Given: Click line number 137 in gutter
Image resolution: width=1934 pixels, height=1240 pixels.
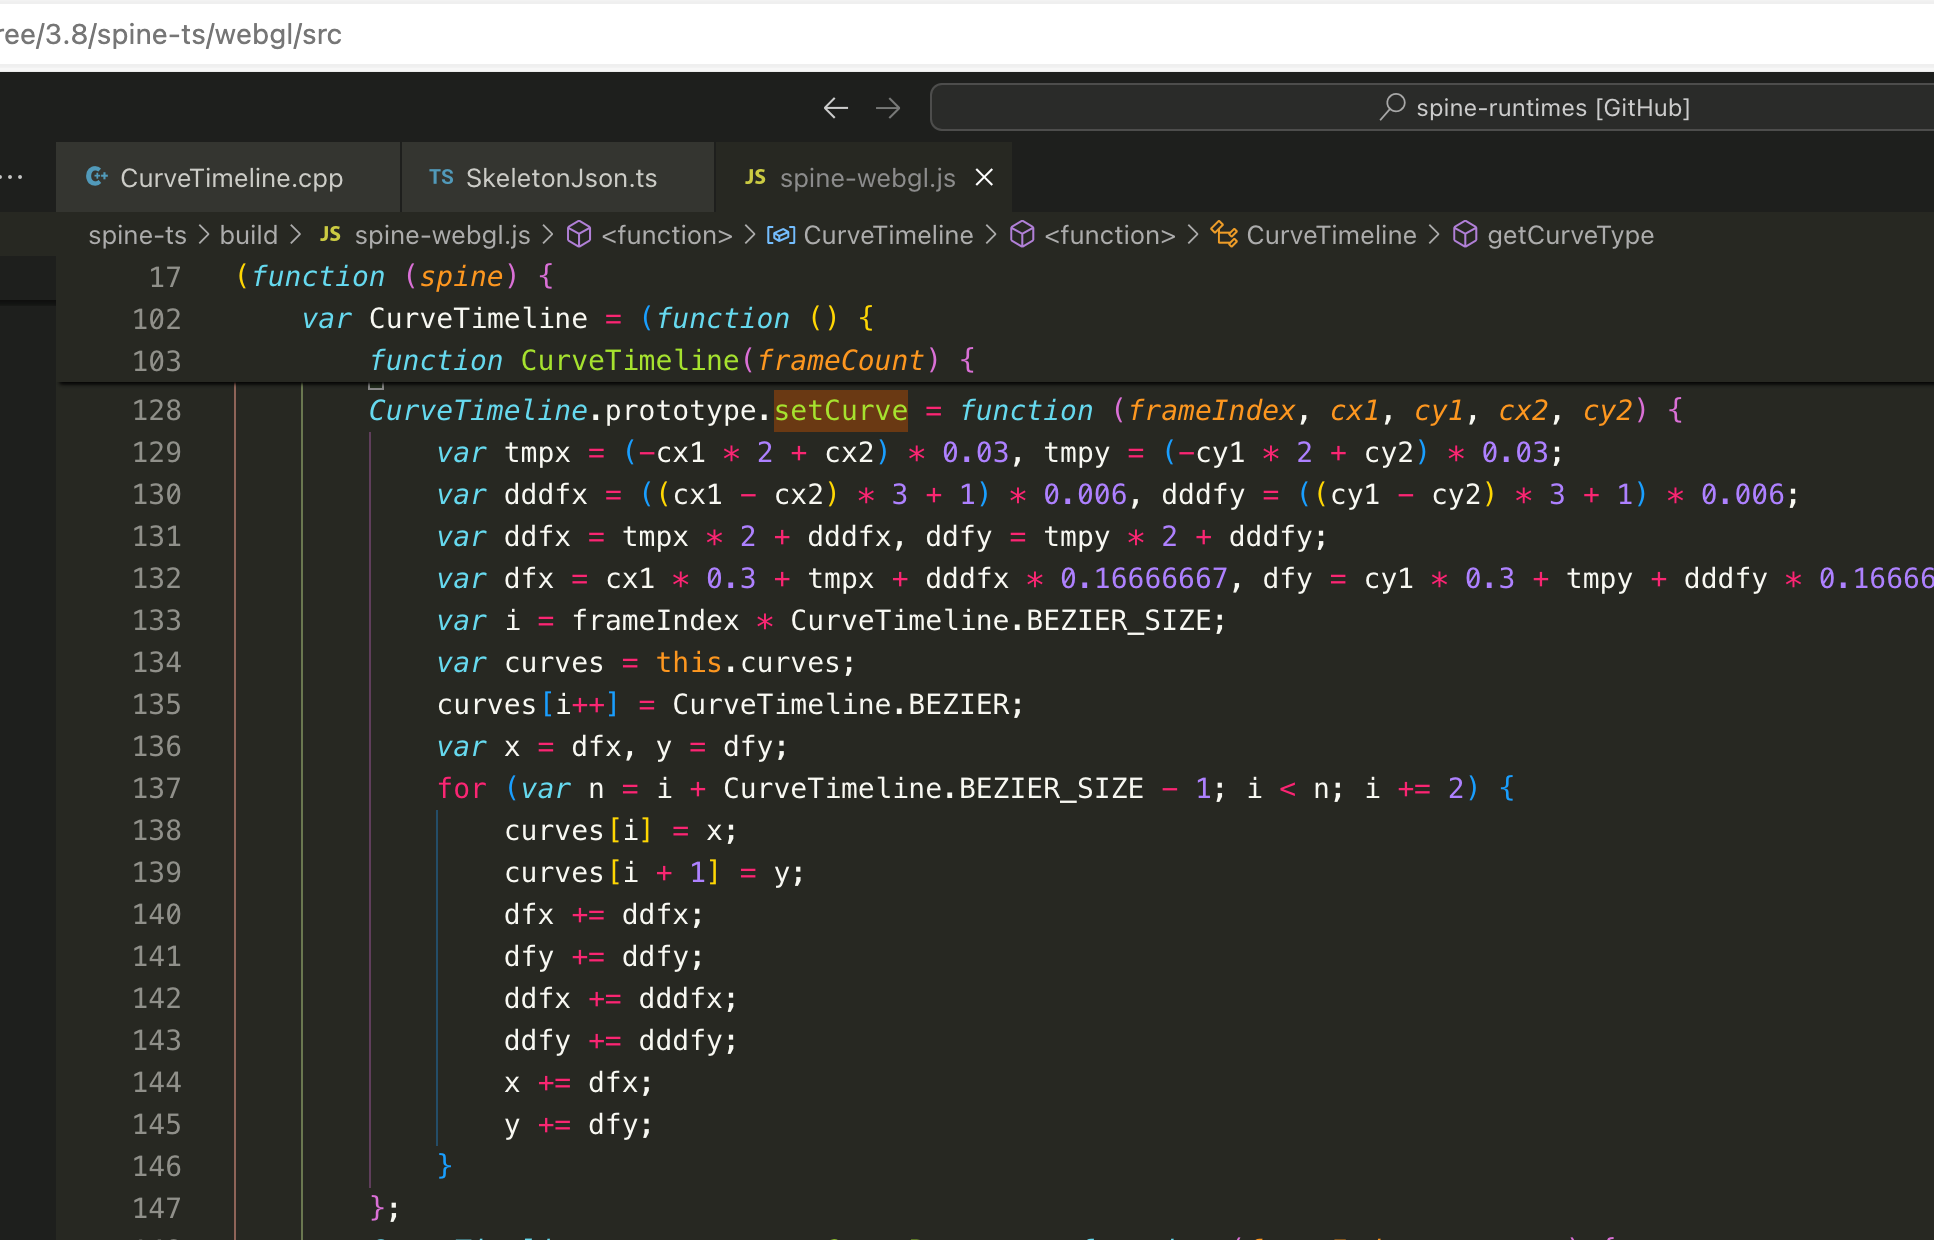Looking at the screenshot, I should point(157,788).
